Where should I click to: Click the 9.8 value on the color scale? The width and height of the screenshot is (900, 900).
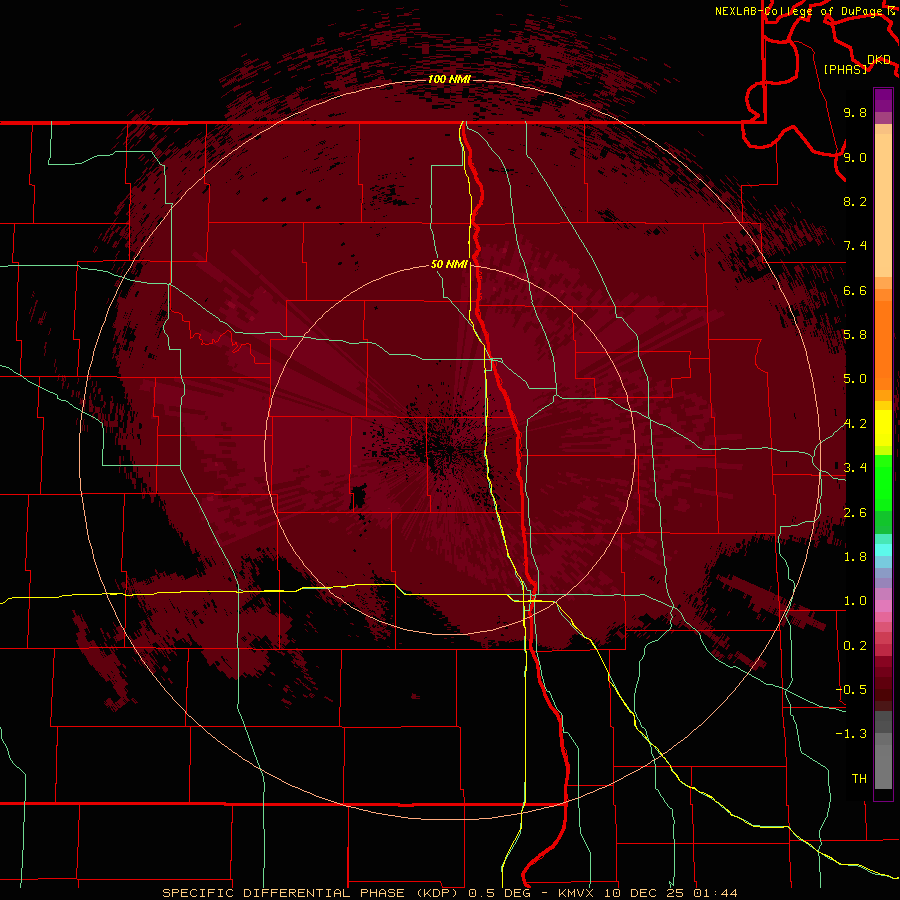(x=855, y=112)
